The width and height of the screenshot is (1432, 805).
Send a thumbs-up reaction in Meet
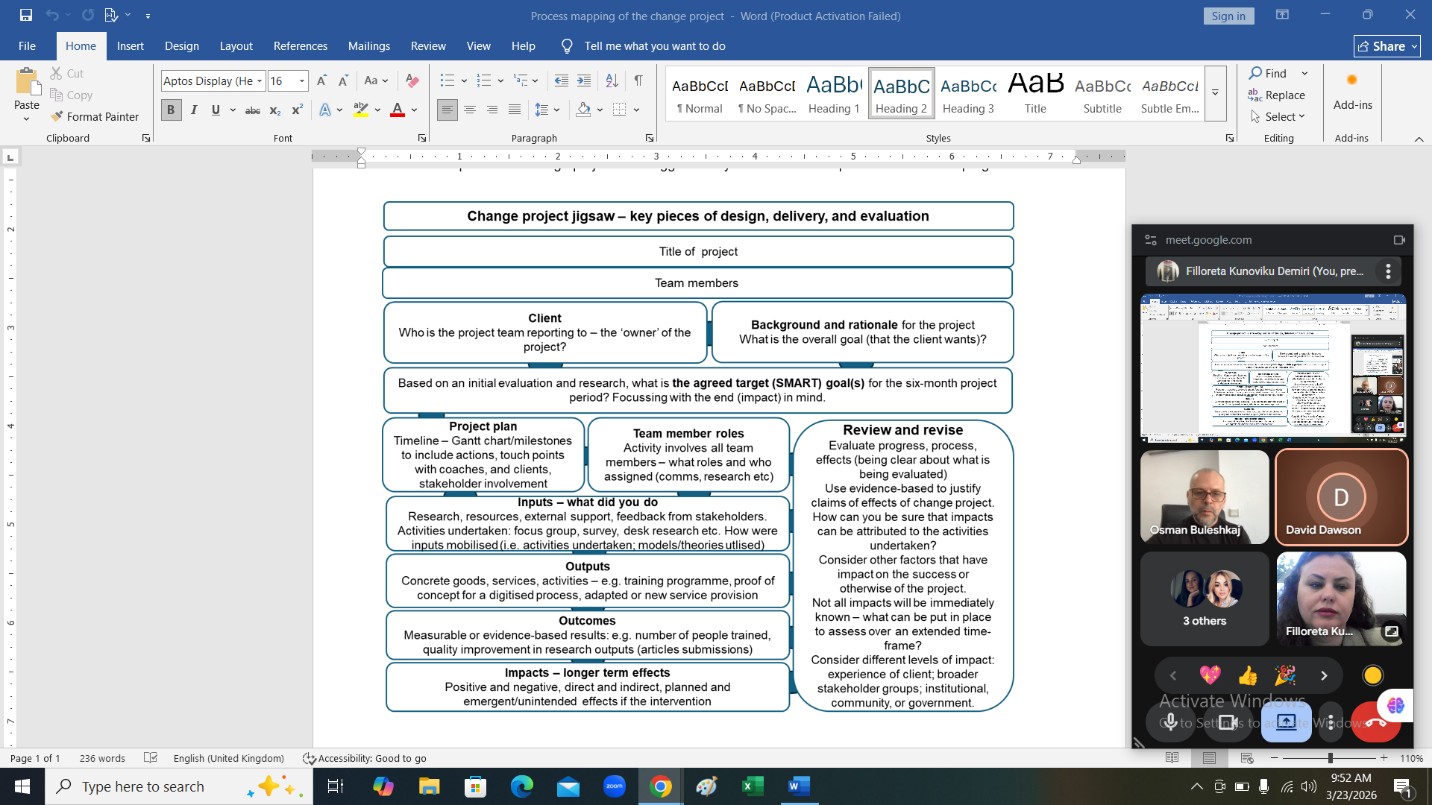tap(1247, 676)
